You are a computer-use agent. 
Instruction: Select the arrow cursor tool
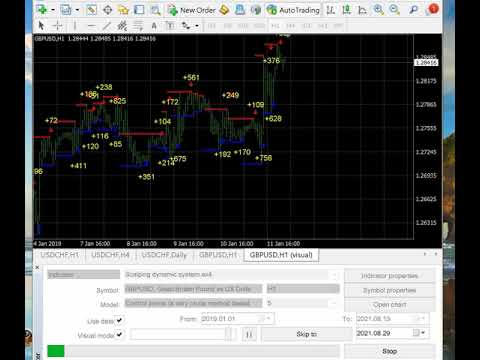(x=41, y=26)
